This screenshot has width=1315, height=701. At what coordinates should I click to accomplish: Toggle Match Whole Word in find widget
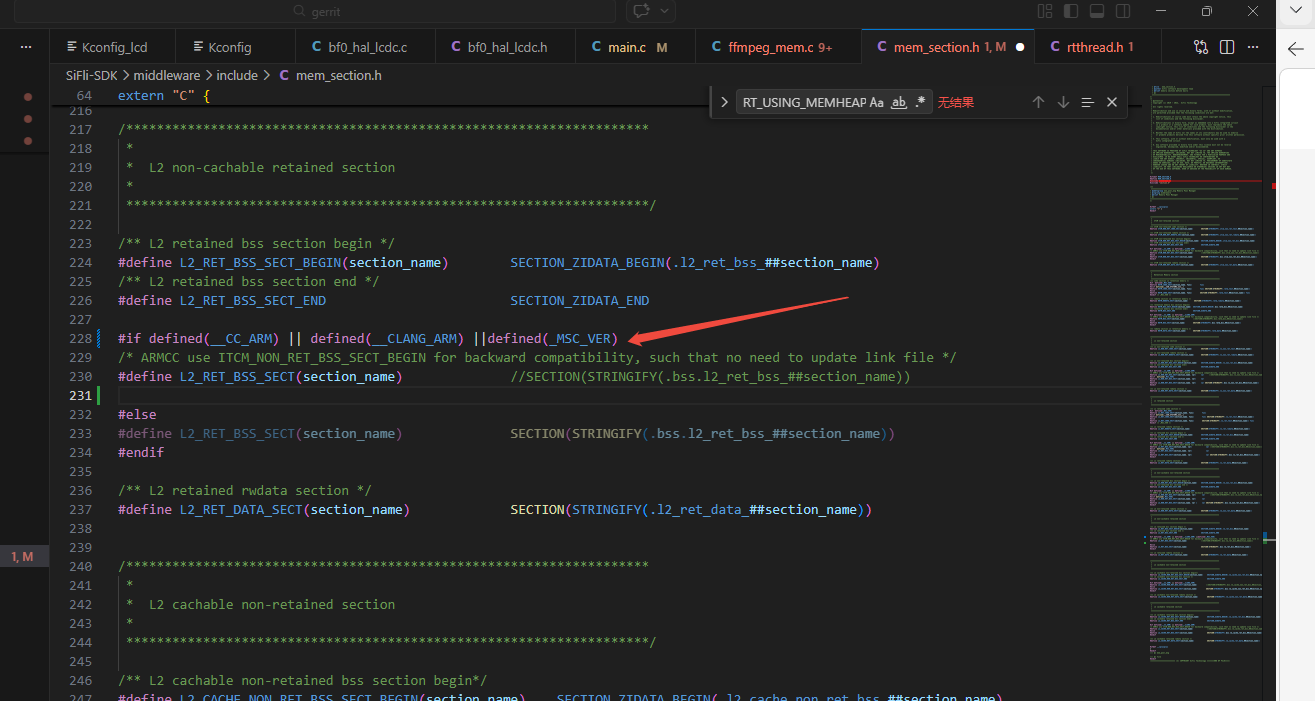click(x=898, y=102)
